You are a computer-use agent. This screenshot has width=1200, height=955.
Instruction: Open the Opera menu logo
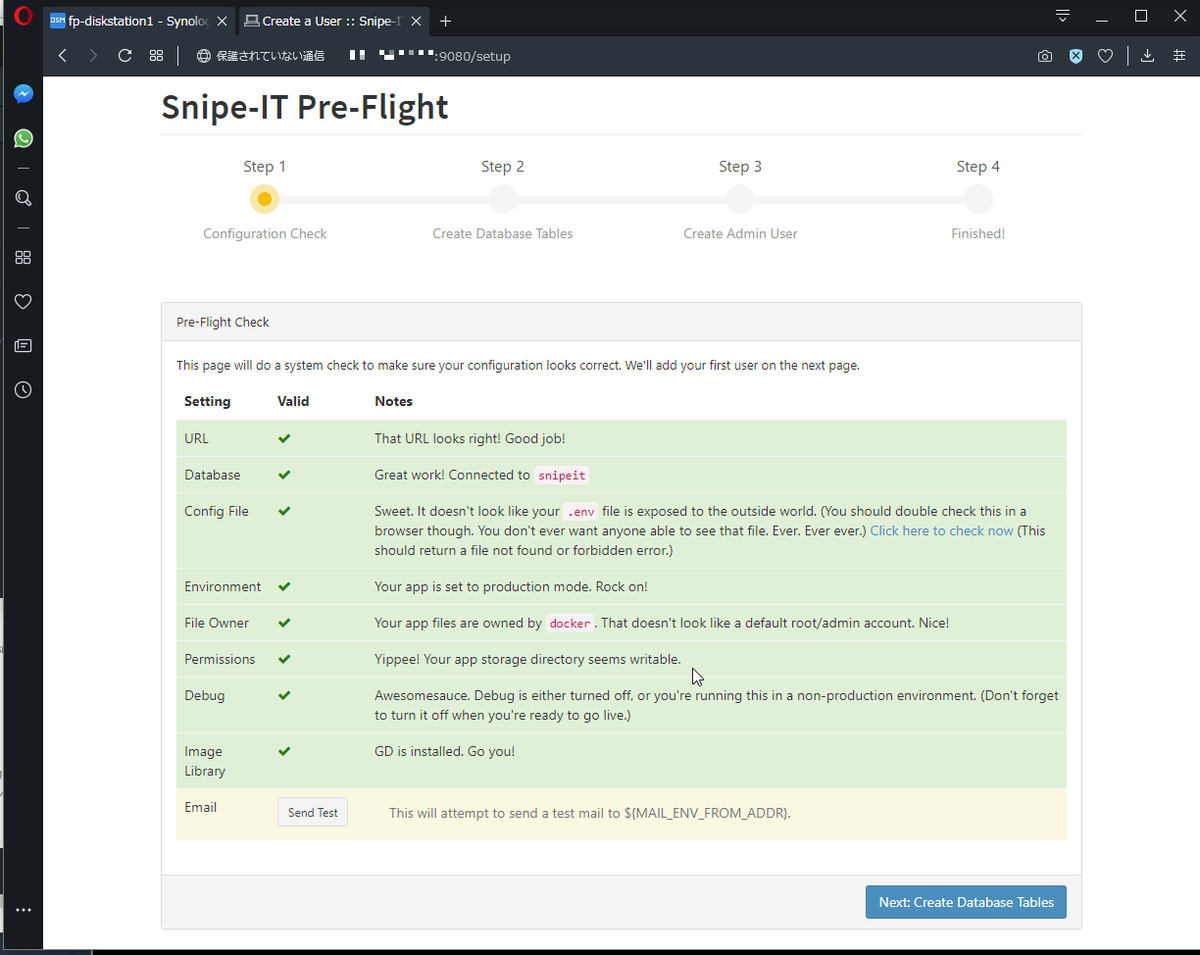pyautogui.click(x=22, y=18)
